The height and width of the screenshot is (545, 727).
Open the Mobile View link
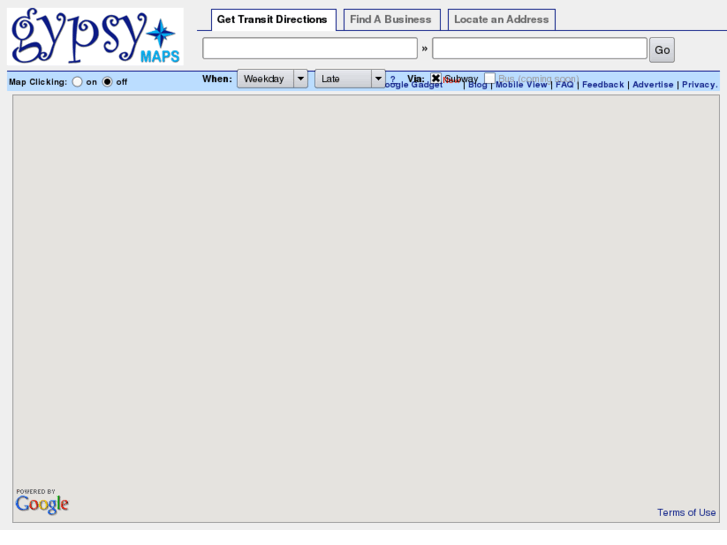click(522, 85)
